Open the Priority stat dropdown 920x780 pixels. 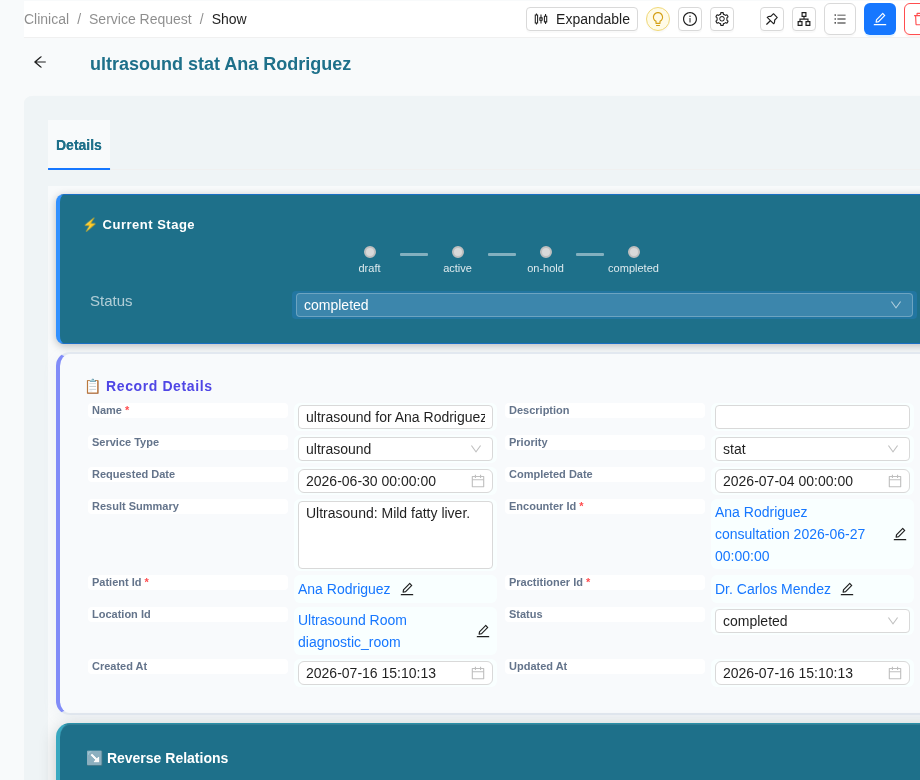coord(812,449)
